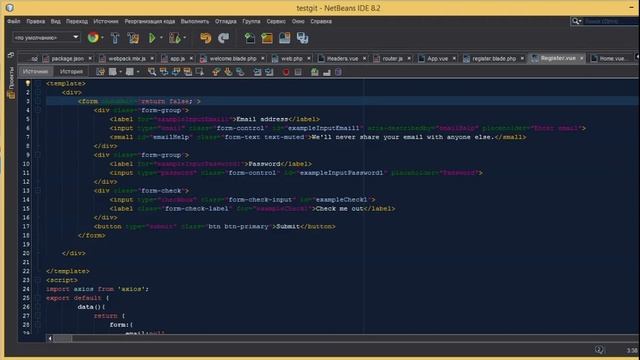Shift line right icon in editor toolbar
The width and height of the screenshot is (640, 360).
(269, 72)
